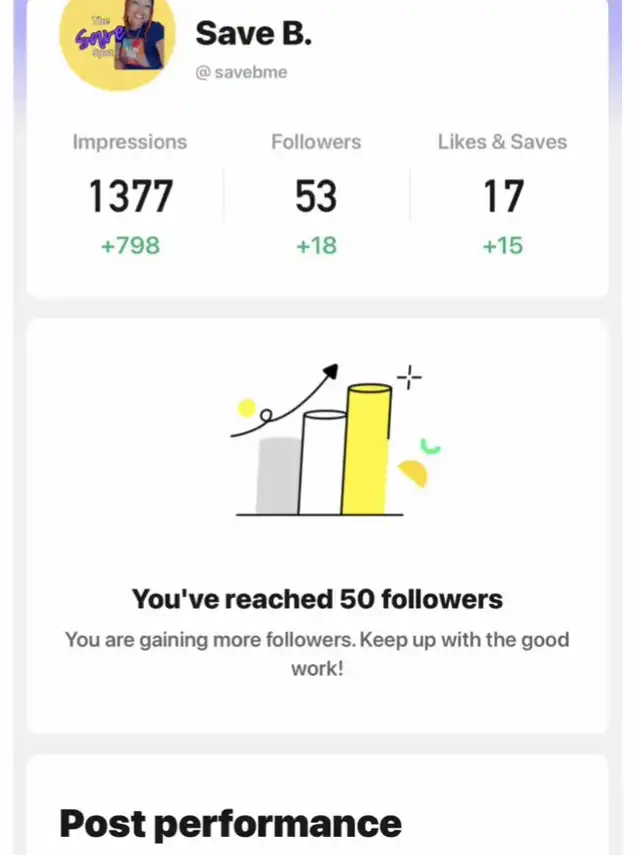Screen dimensions: 640x855
Task: Tap the Save B. profile name
Action: point(253,34)
